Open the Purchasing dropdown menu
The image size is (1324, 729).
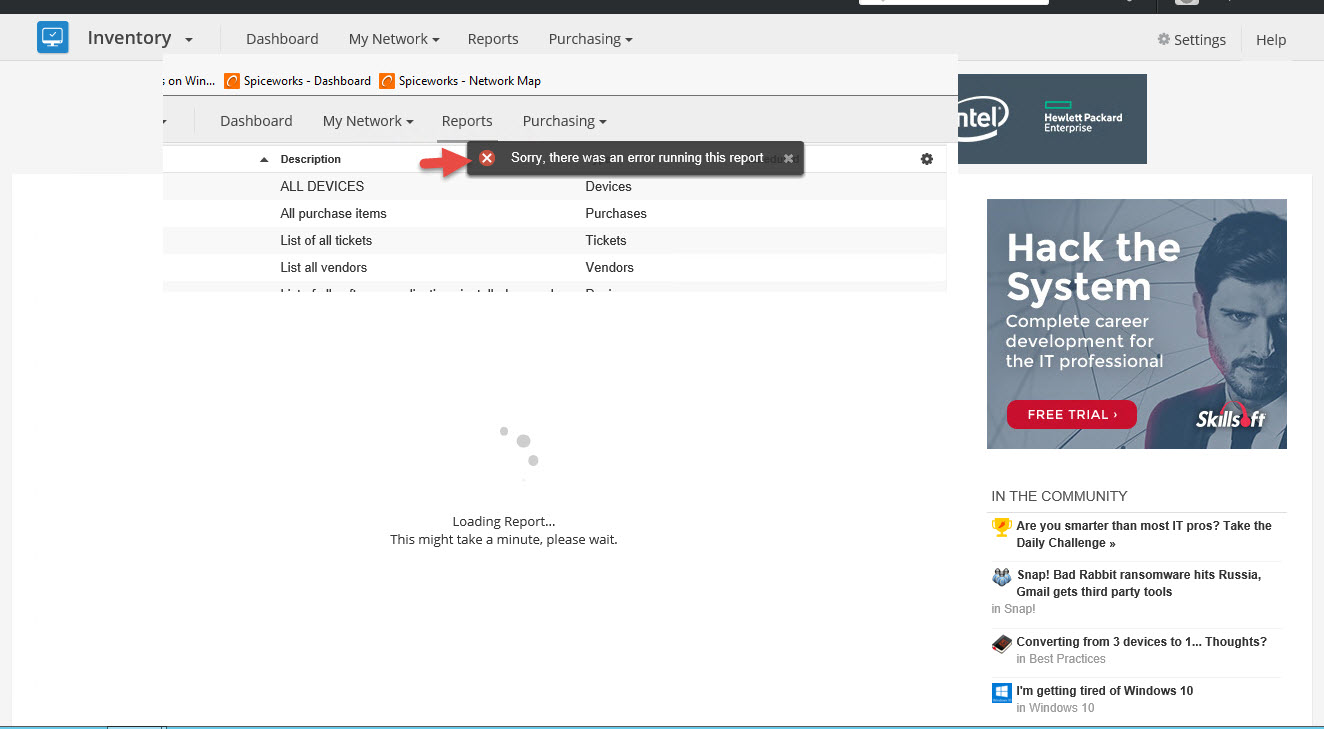tap(590, 39)
